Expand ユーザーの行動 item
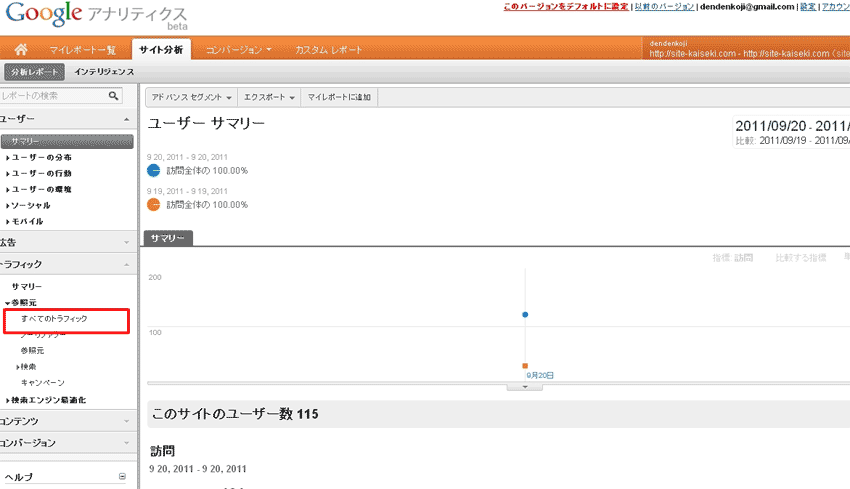This screenshot has width=850, height=489. coord(39,173)
